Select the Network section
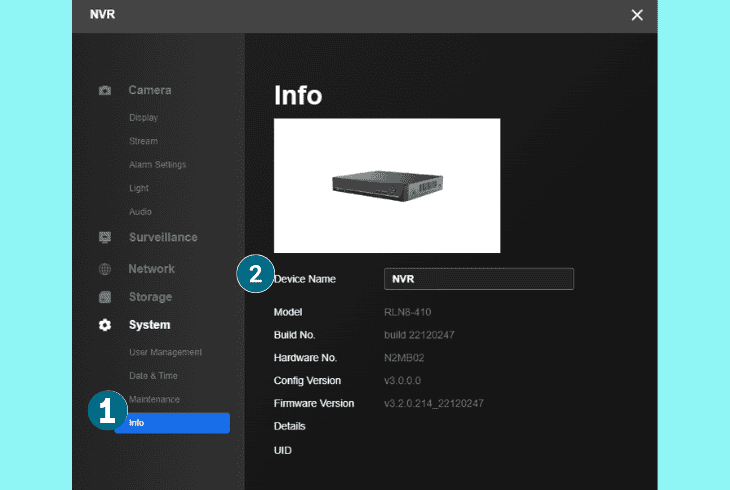This screenshot has width=730, height=490. tap(151, 269)
